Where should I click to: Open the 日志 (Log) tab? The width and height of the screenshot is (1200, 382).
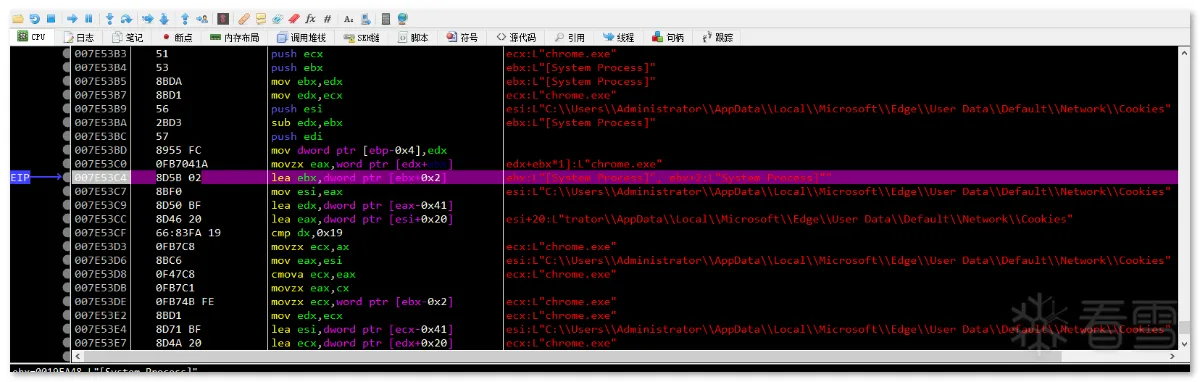coord(79,37)
